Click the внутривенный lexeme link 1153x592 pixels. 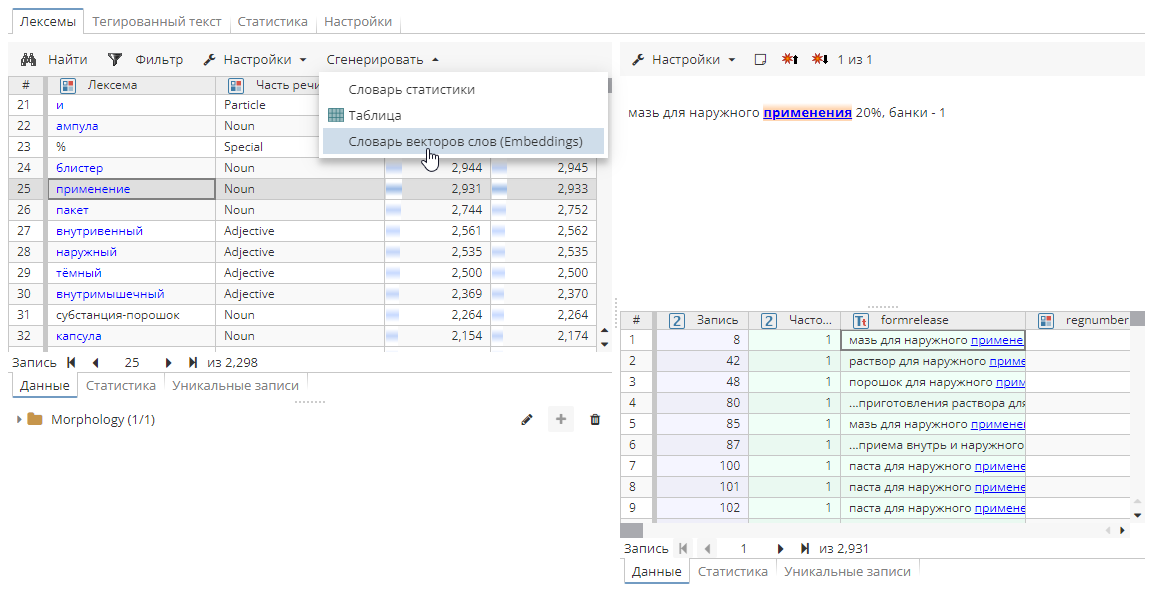tap(99, 231)
